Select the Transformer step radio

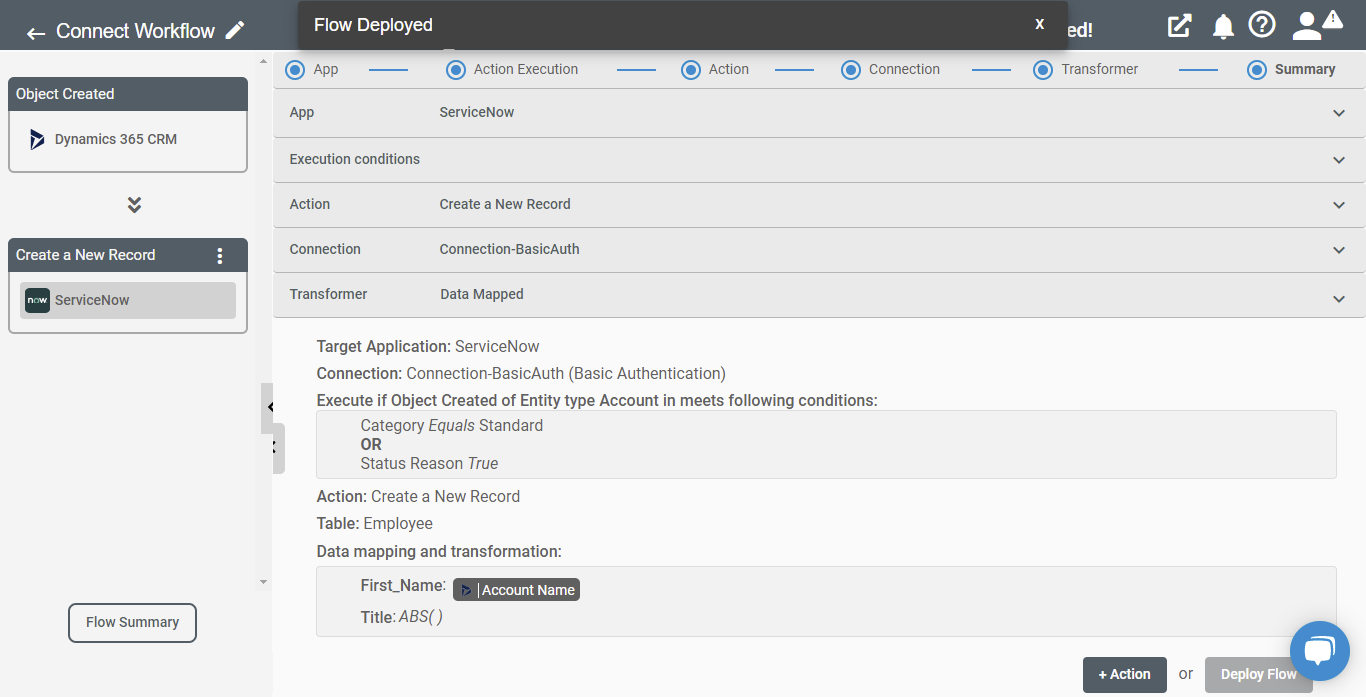tap(1043, 70)
